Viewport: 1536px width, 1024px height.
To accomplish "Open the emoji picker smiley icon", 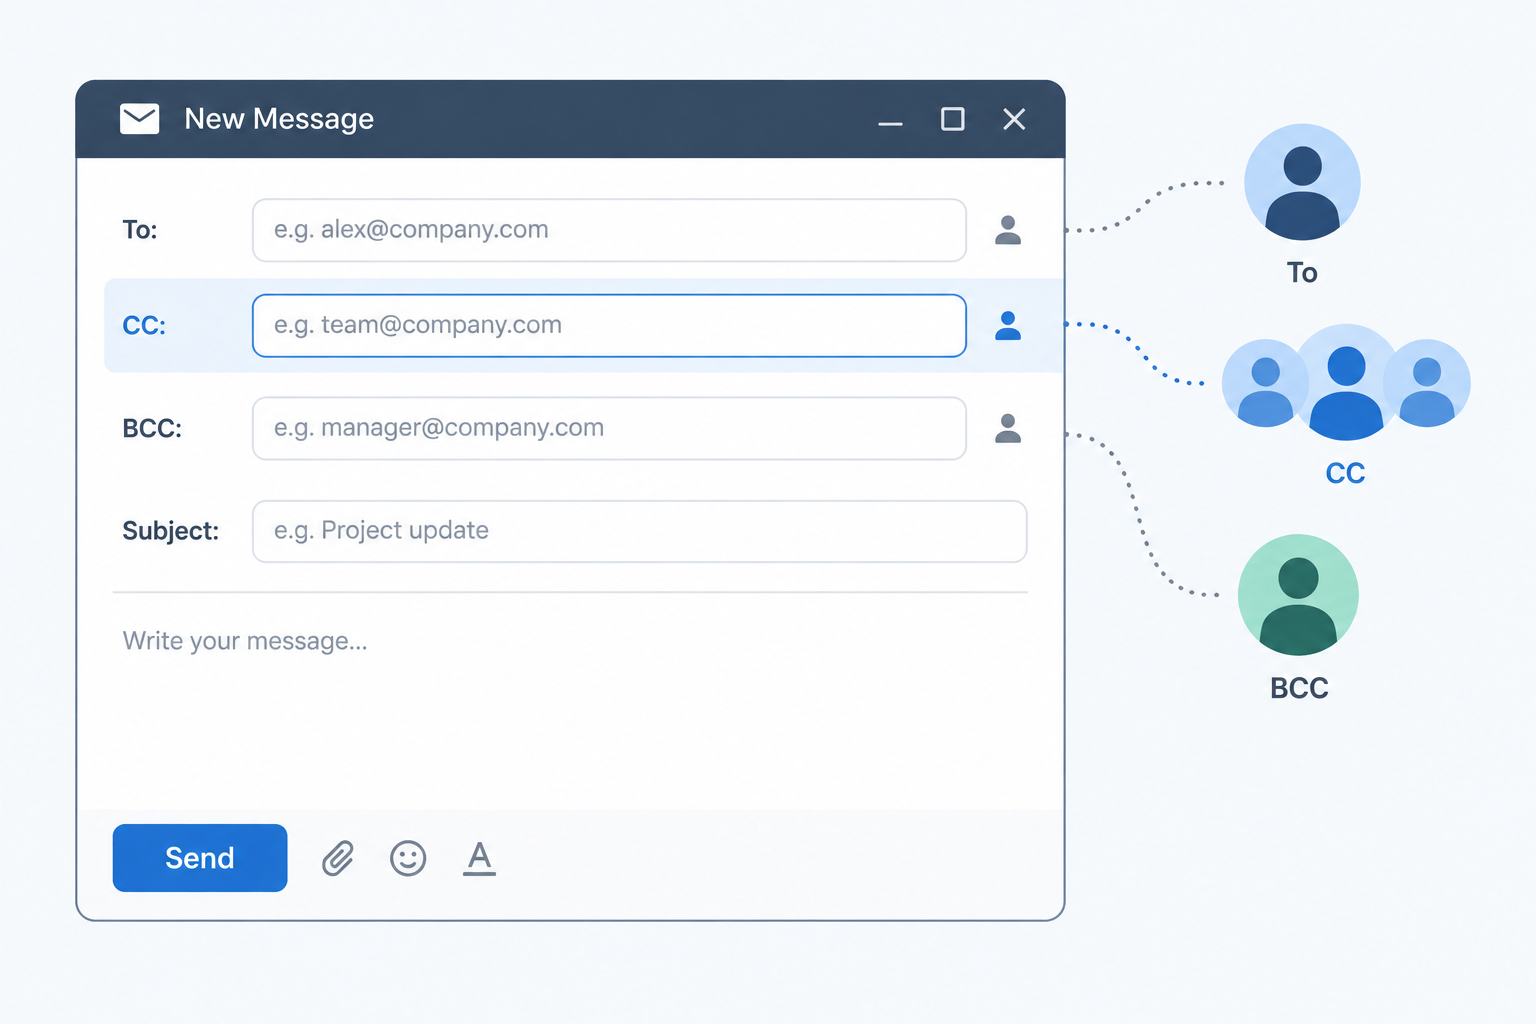I will (x=408, y=858).
